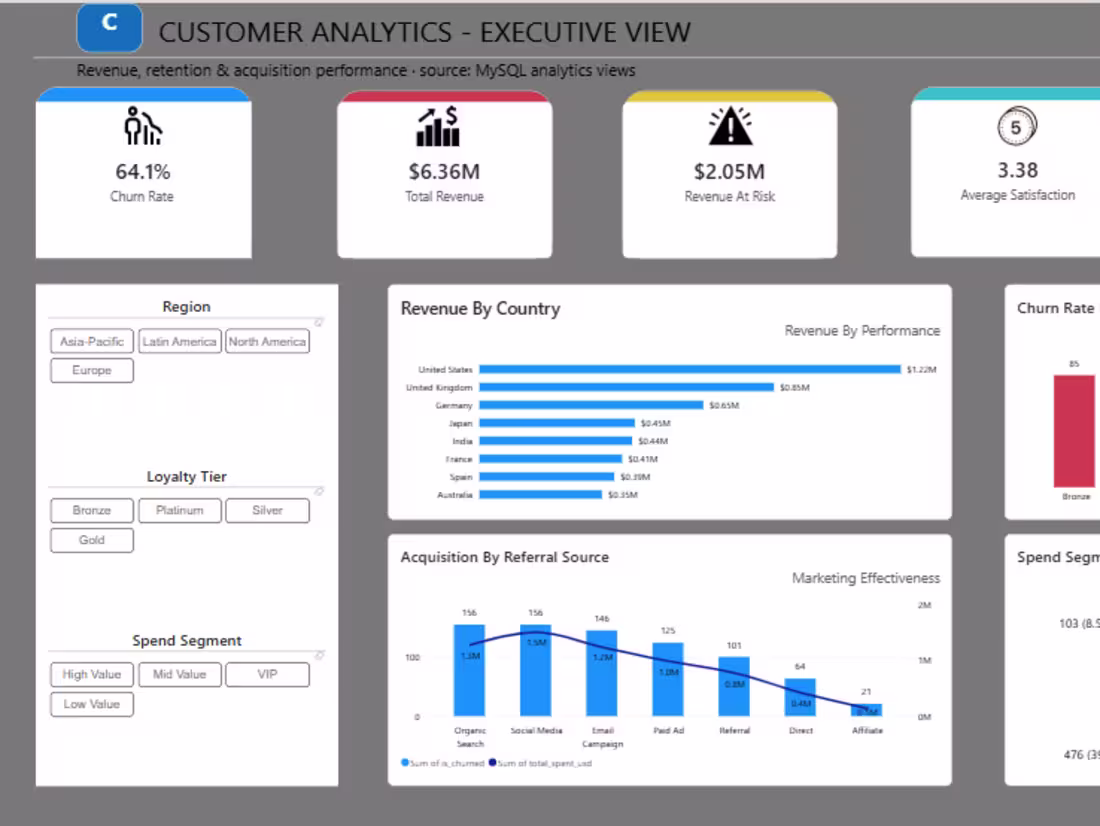The width and height of the screenshot is (1100, 826).
Task: Choose Low Value spend segment
Action: [x=92, y=704]
